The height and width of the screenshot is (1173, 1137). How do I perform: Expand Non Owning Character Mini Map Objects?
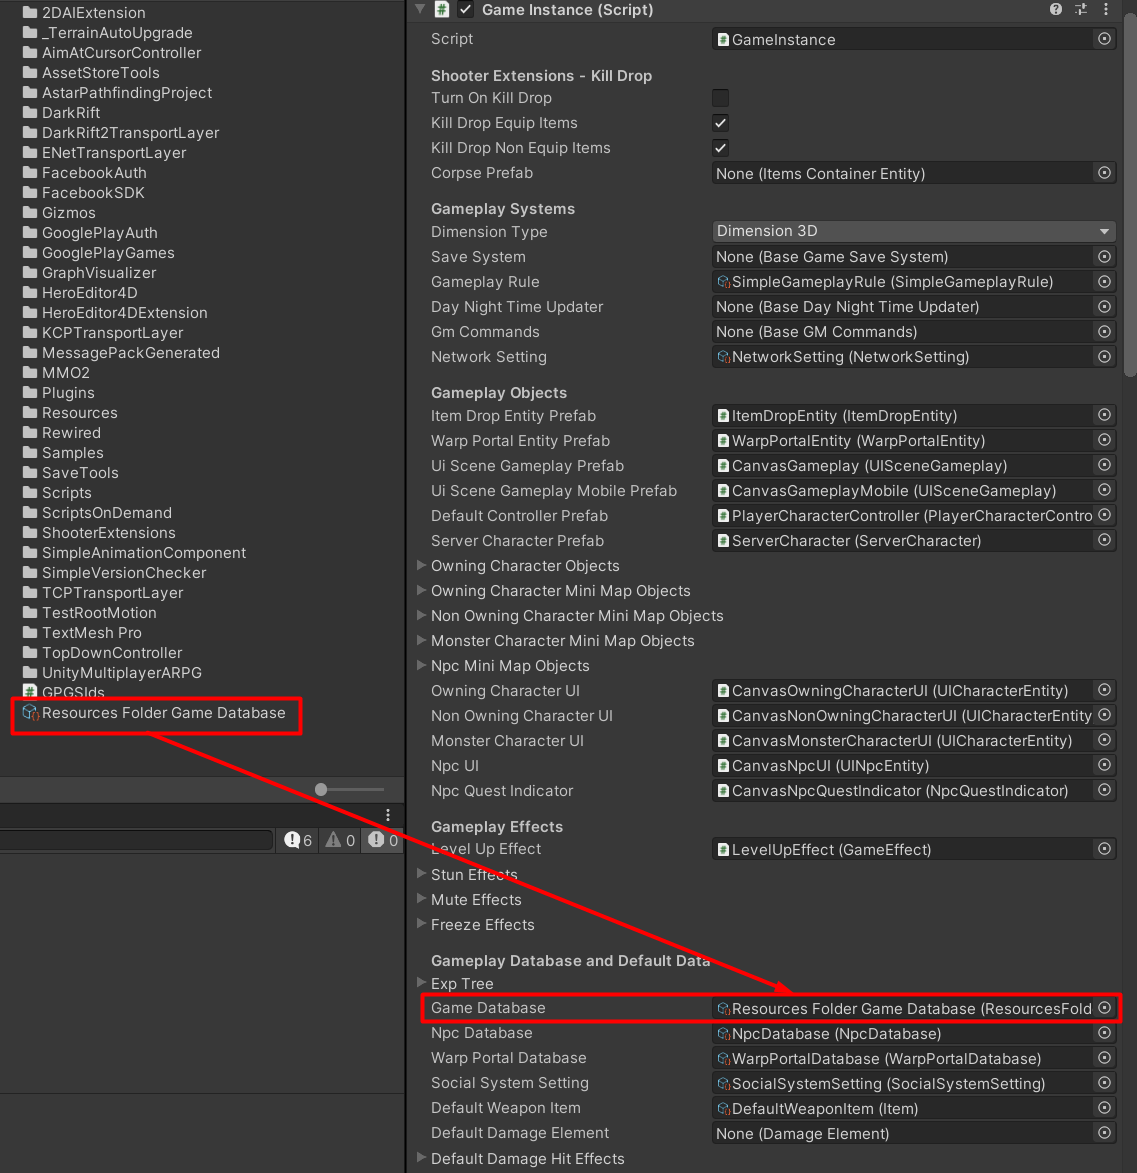point(421,616)
